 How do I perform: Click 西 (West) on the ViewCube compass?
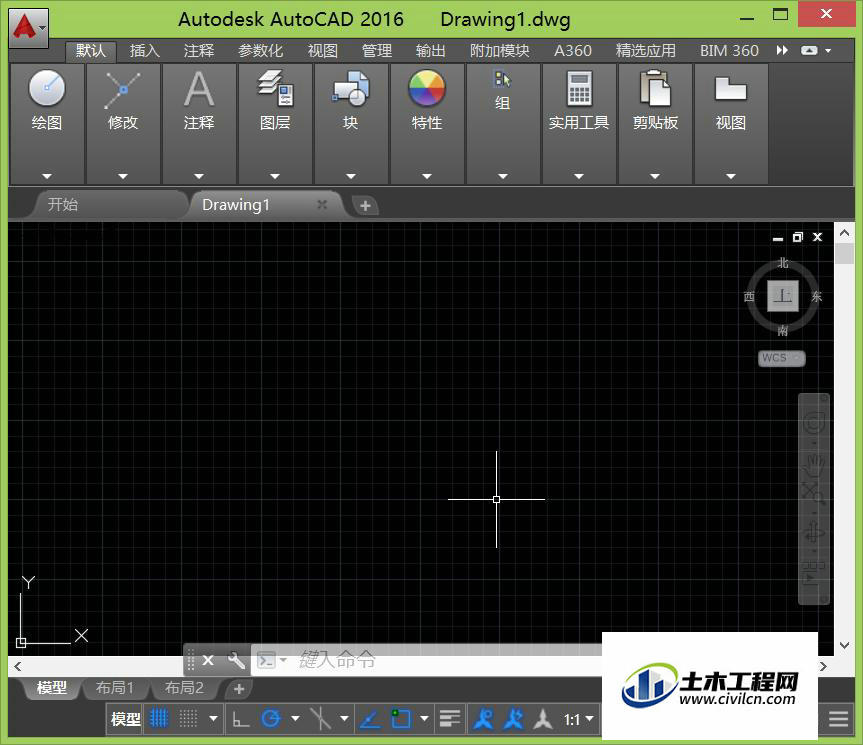click(749, 297)
